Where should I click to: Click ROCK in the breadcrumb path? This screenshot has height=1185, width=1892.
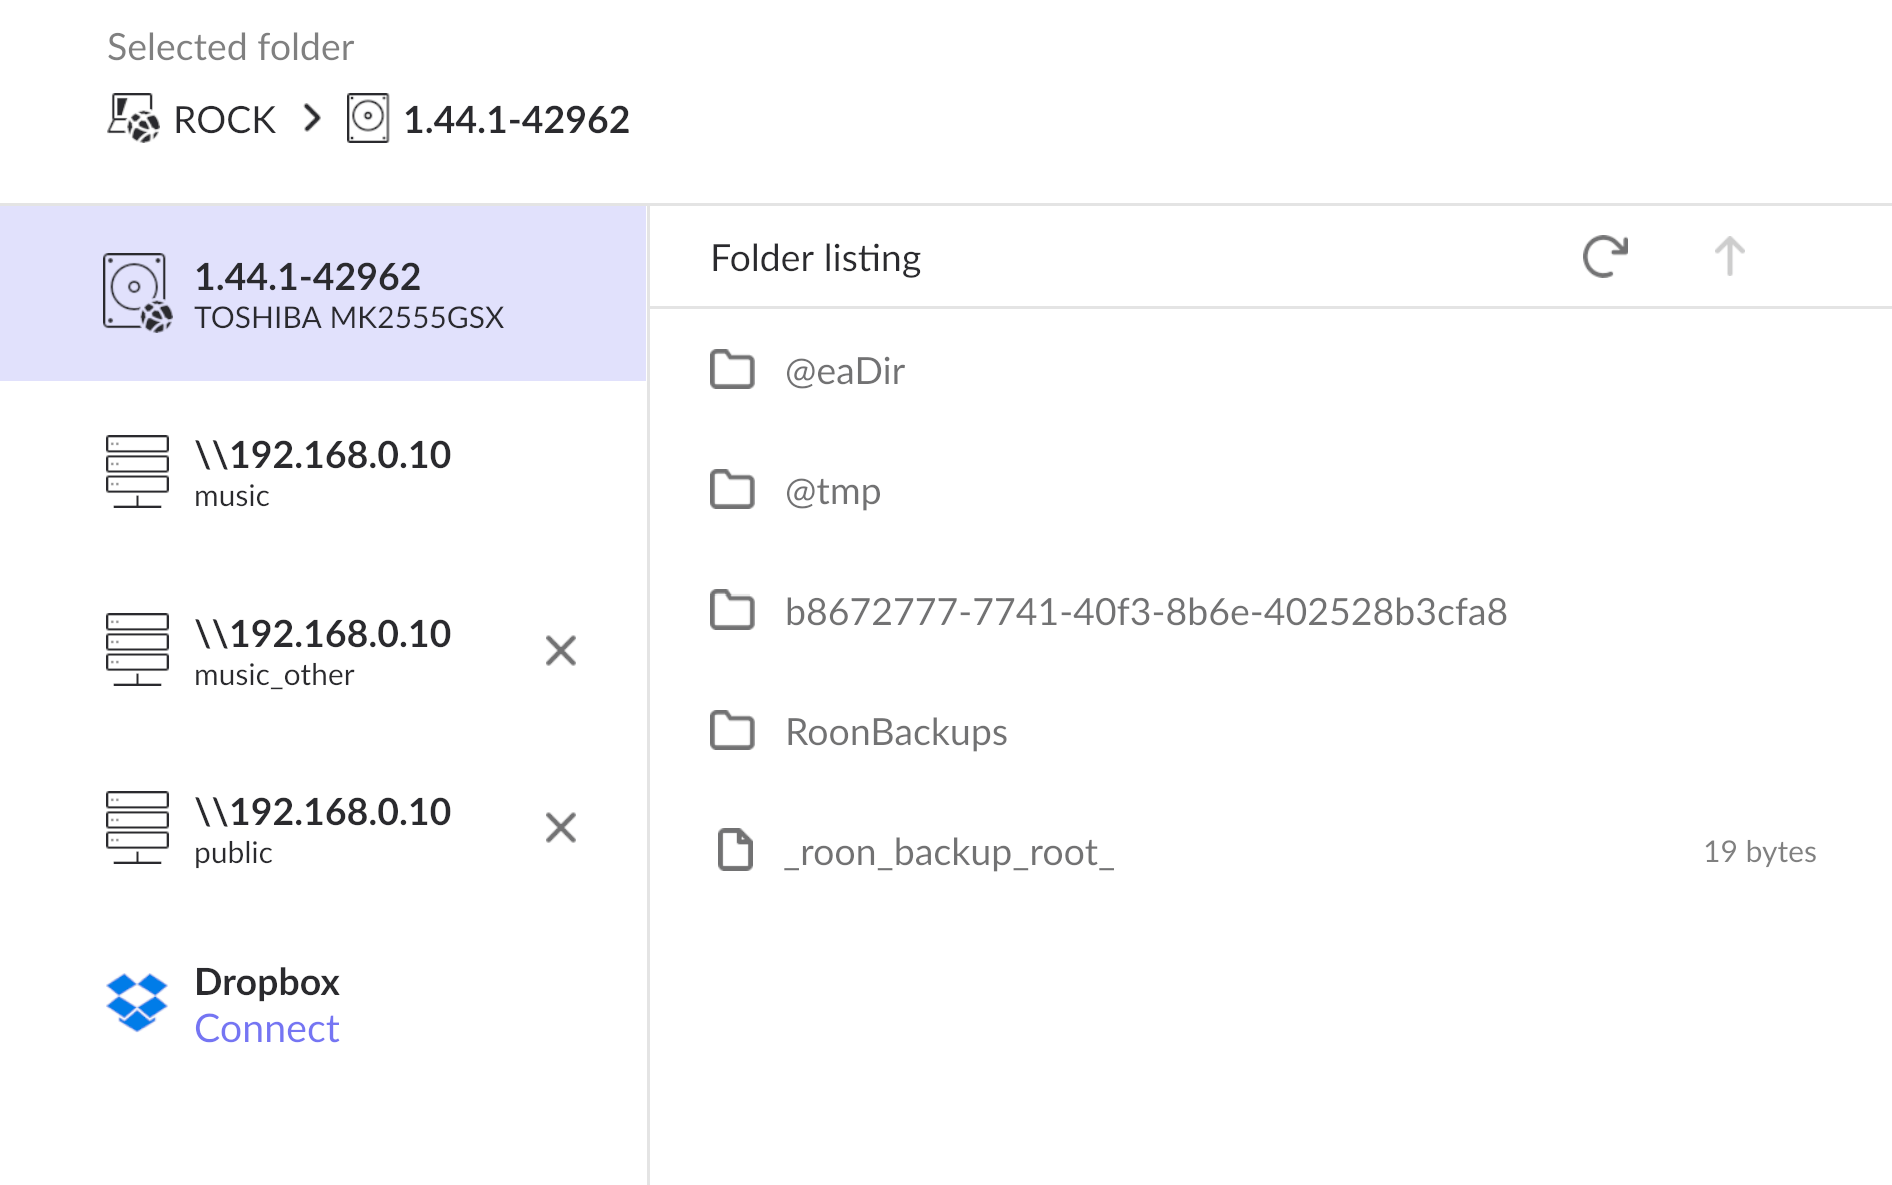pos(224,120)
